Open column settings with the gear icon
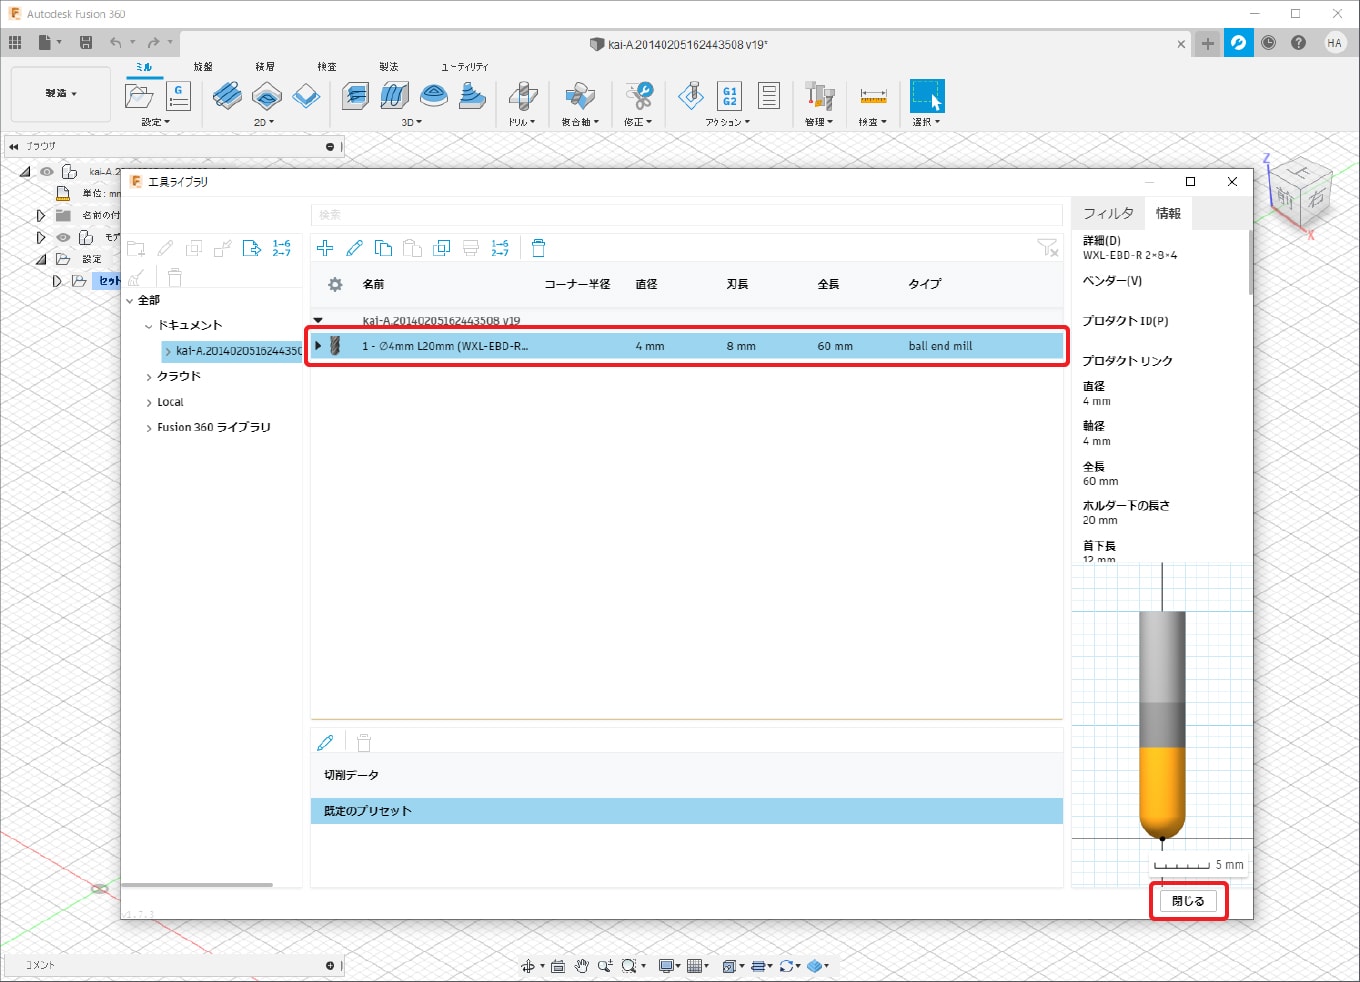Viewport: 1360px width, 982px height. pos(335,285)
